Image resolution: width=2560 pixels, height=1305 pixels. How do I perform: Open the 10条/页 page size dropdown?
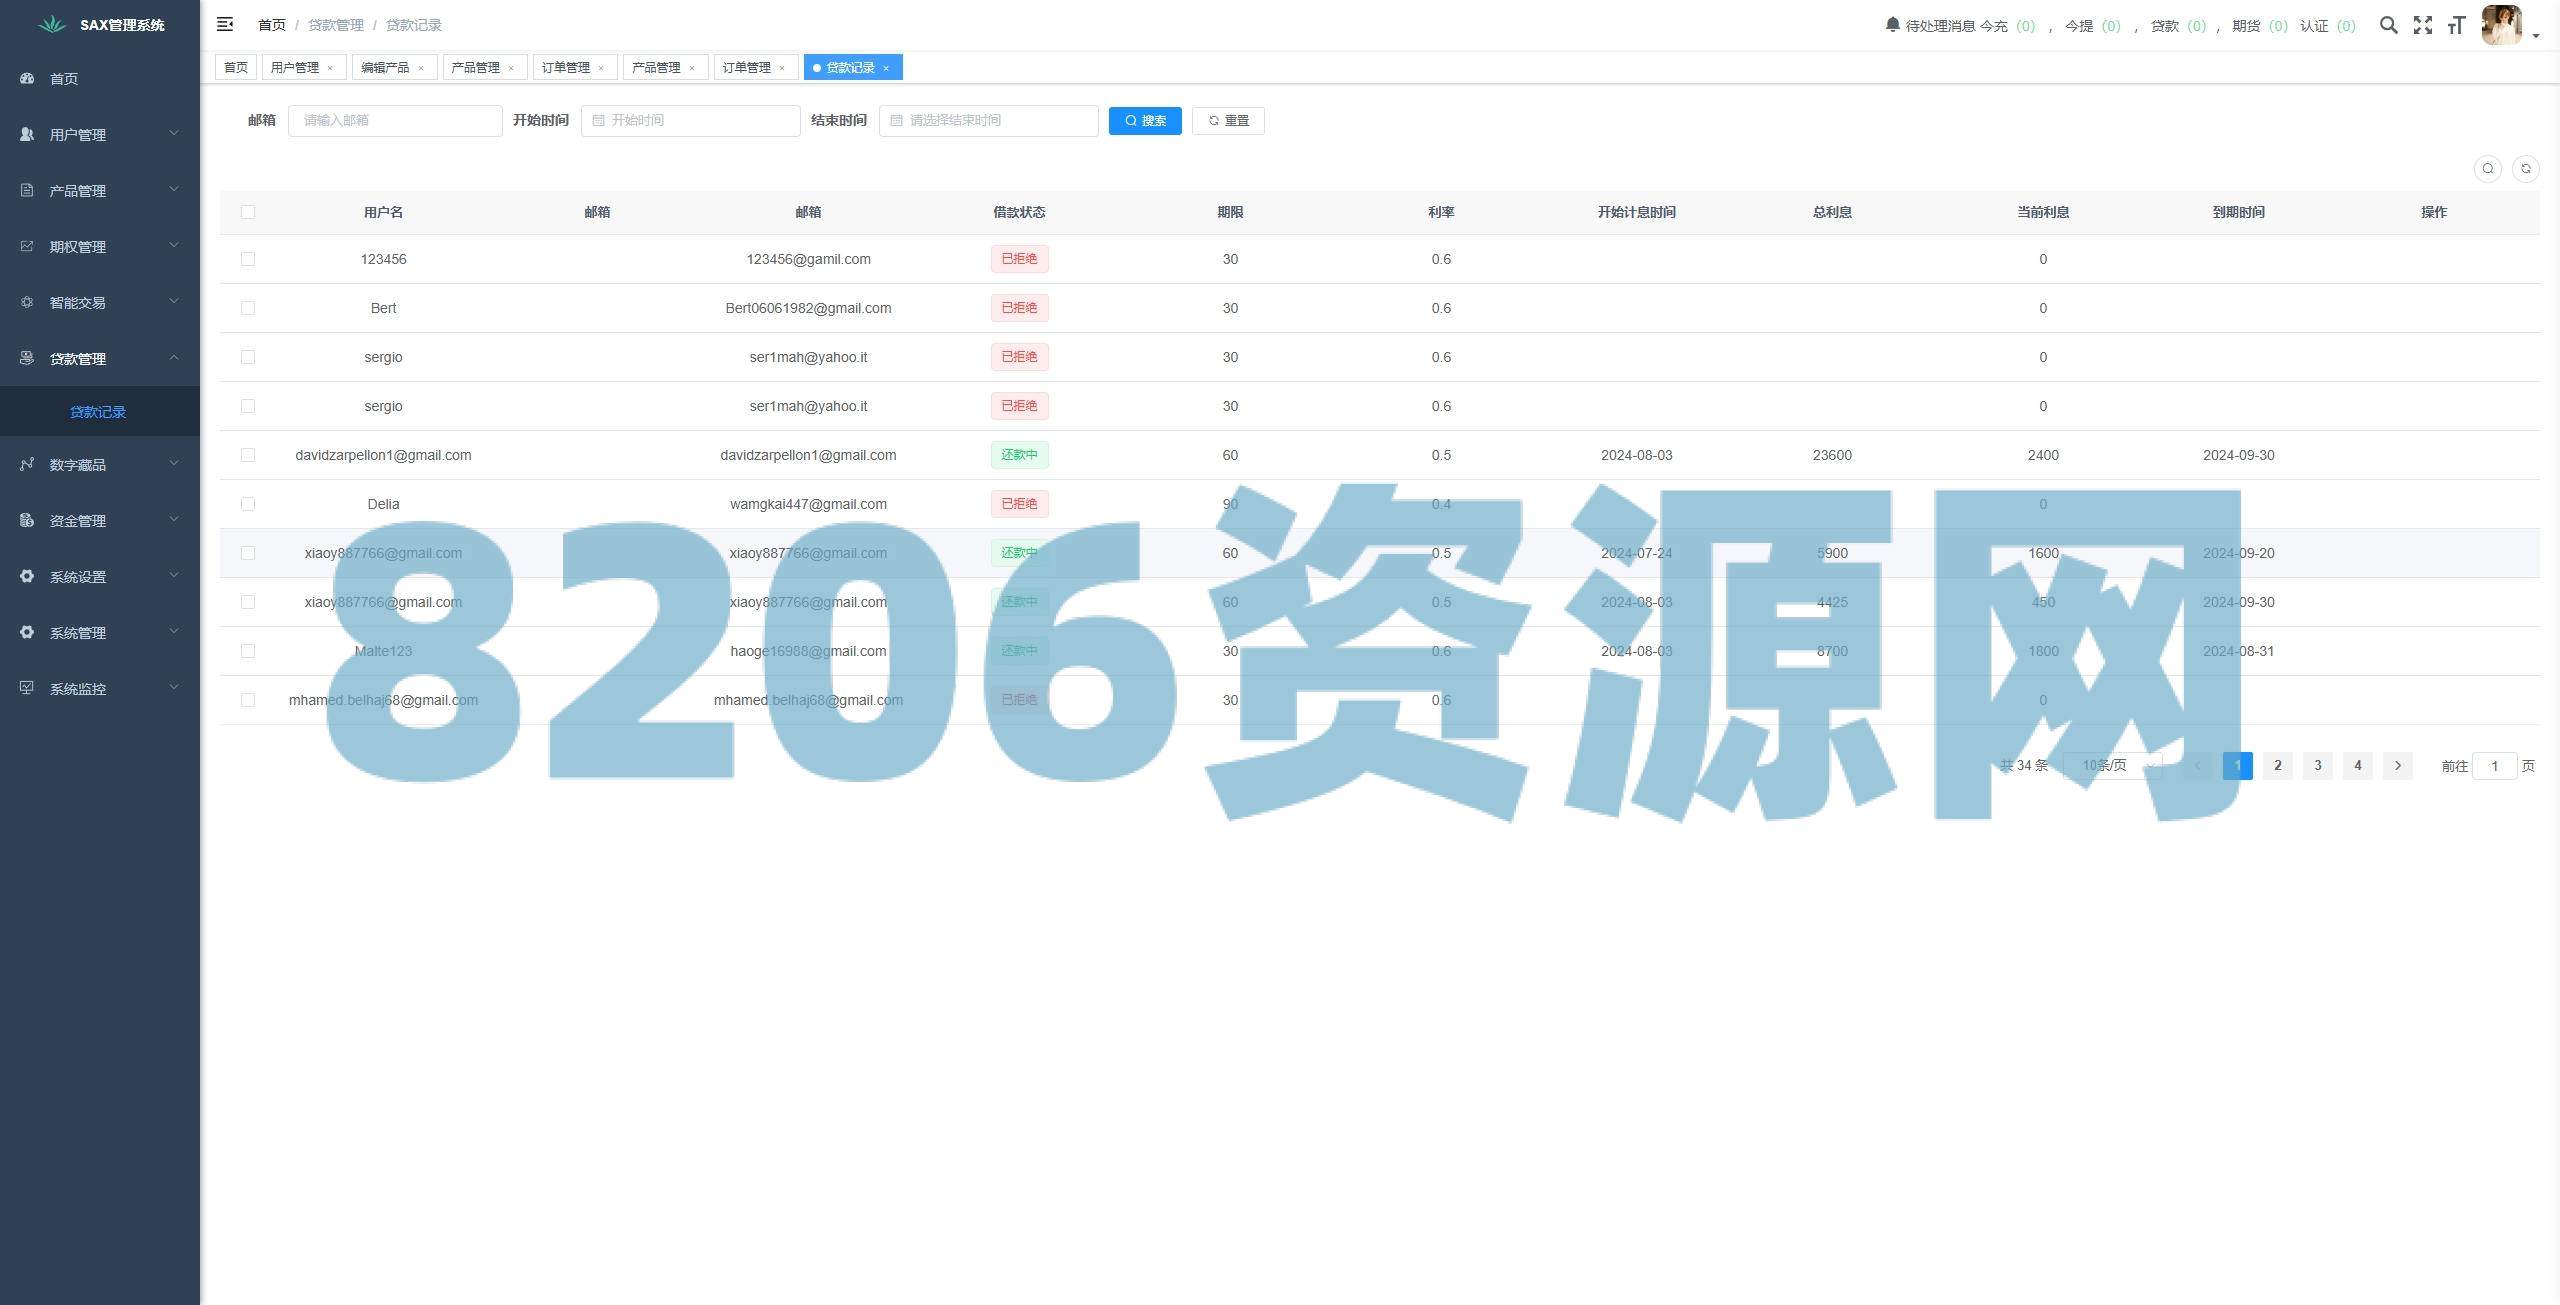(2112, 766)
